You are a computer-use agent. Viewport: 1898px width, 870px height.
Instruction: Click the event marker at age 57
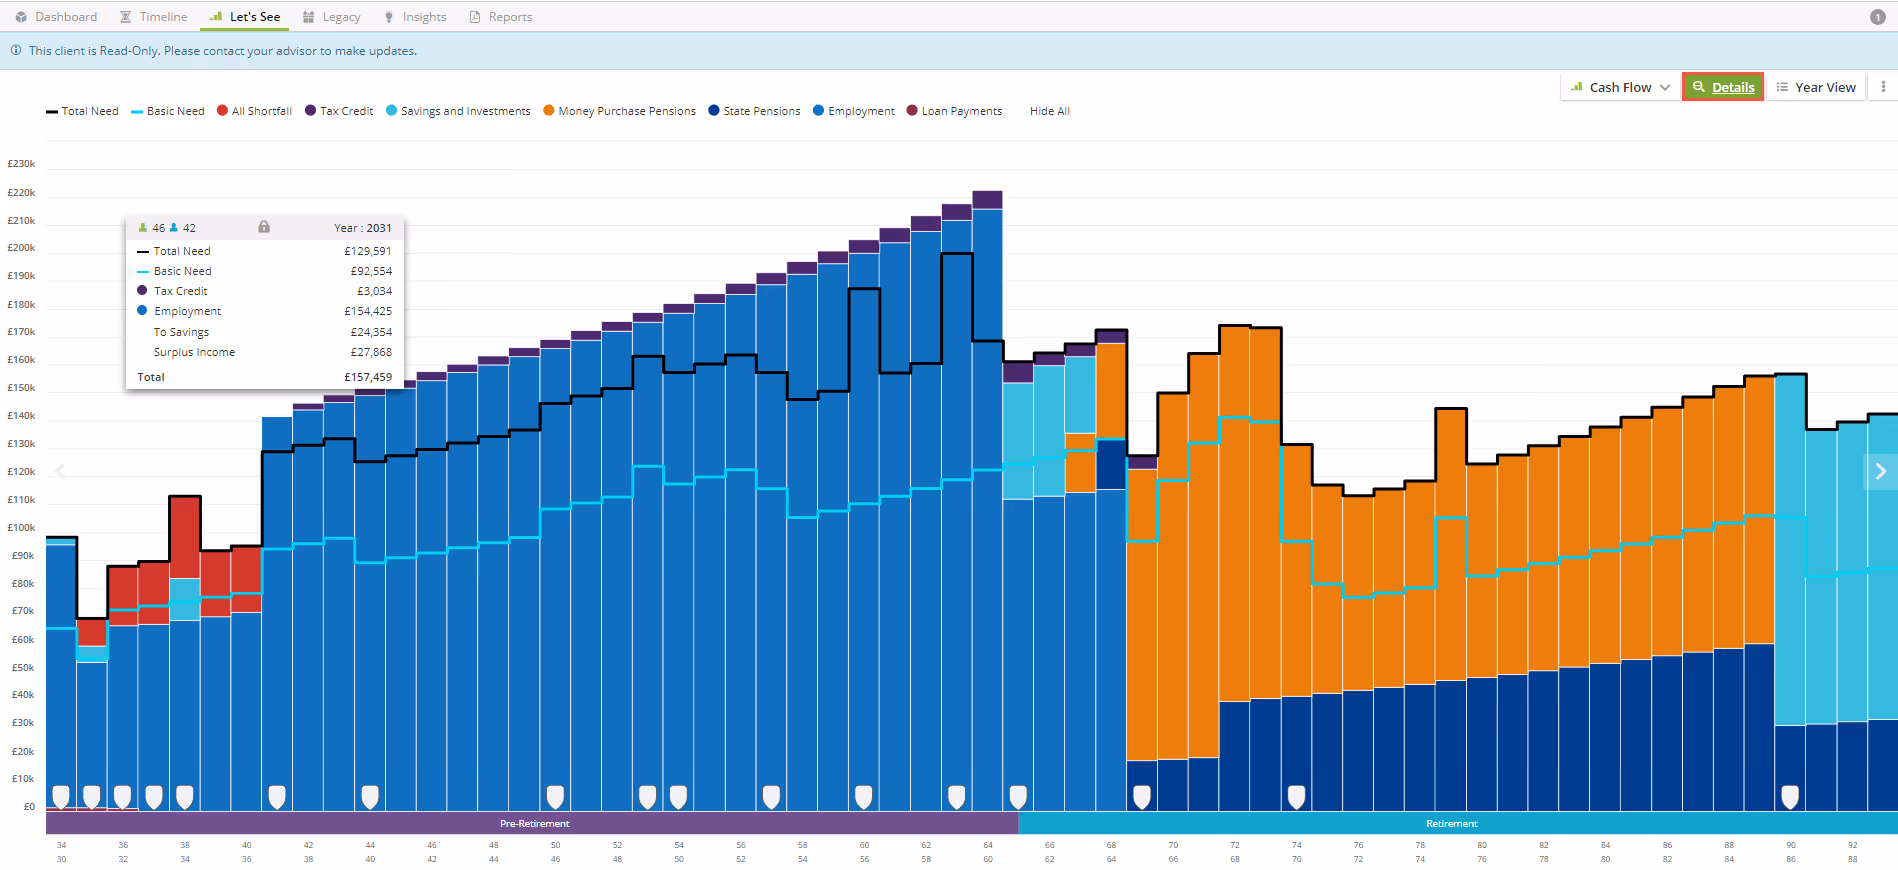(x=771, y=796)
